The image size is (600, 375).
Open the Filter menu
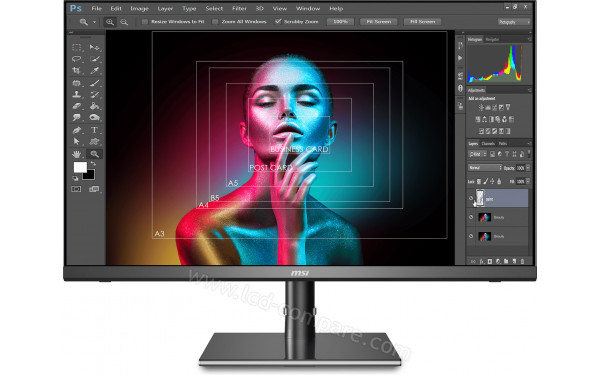coord(239,8)
